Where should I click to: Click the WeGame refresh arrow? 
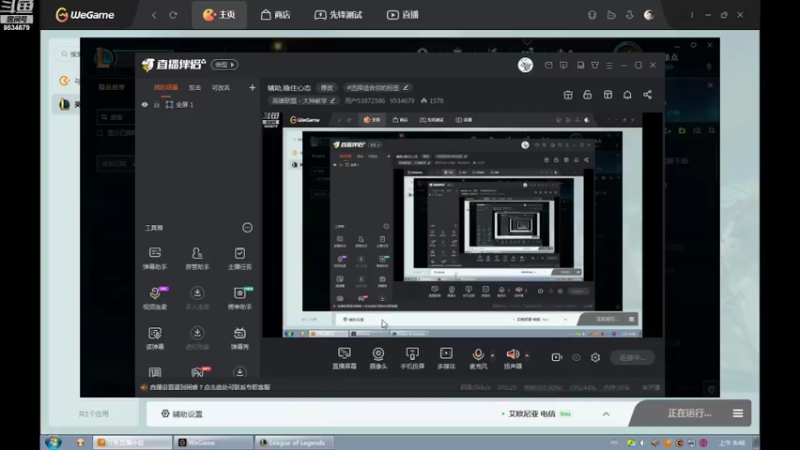(173, 15)
